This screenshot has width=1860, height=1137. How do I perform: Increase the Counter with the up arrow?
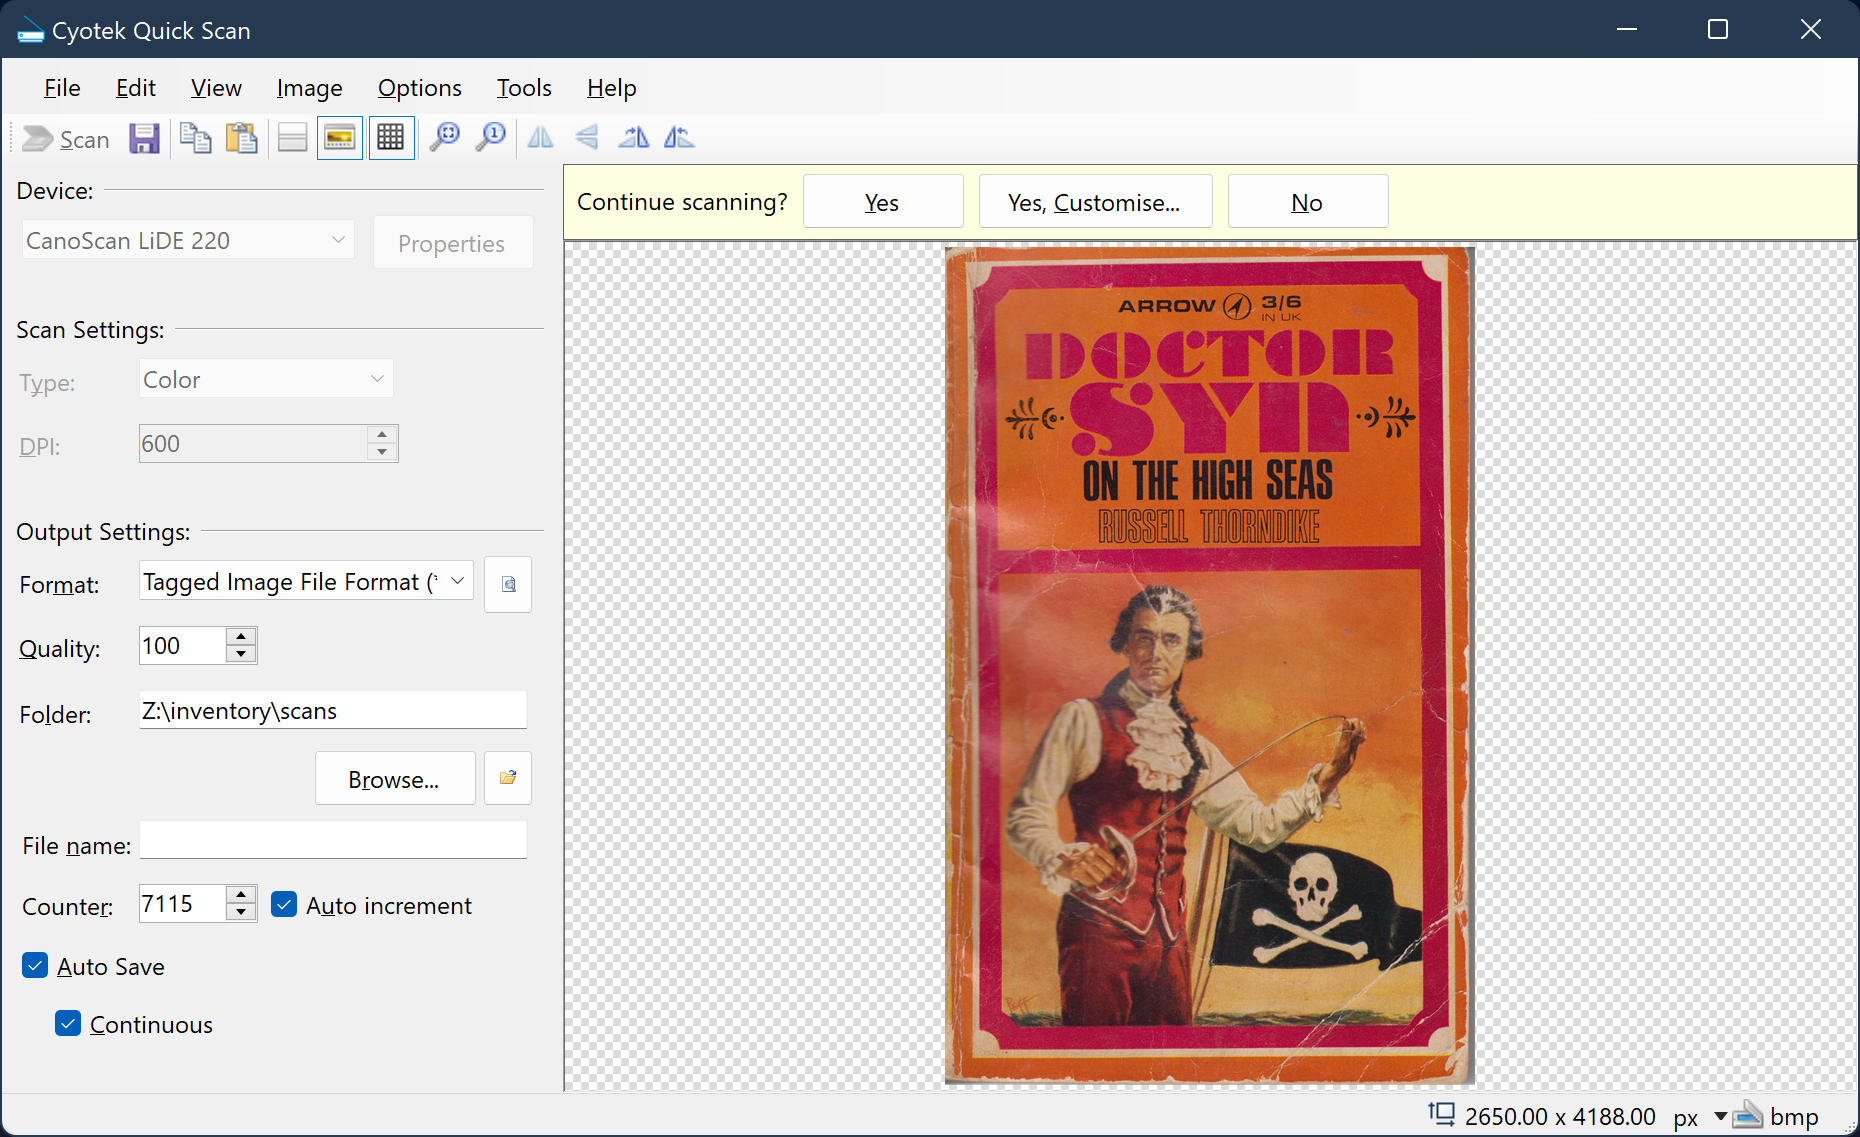241,895
